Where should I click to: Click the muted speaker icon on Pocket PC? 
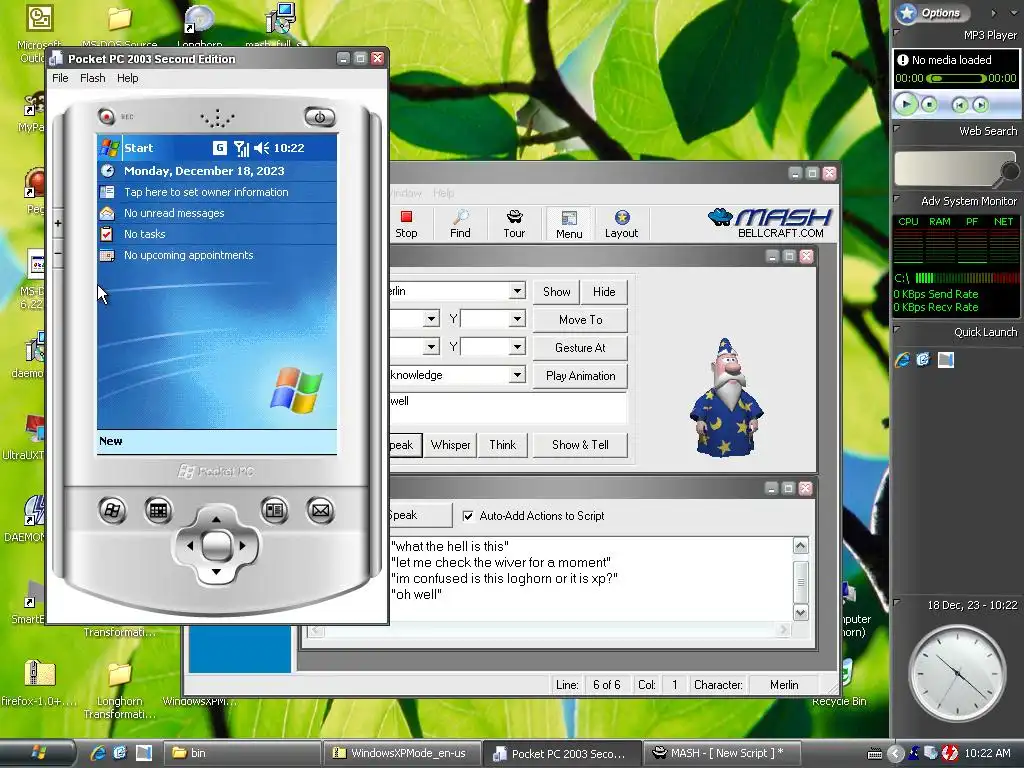tap(261, 148)
